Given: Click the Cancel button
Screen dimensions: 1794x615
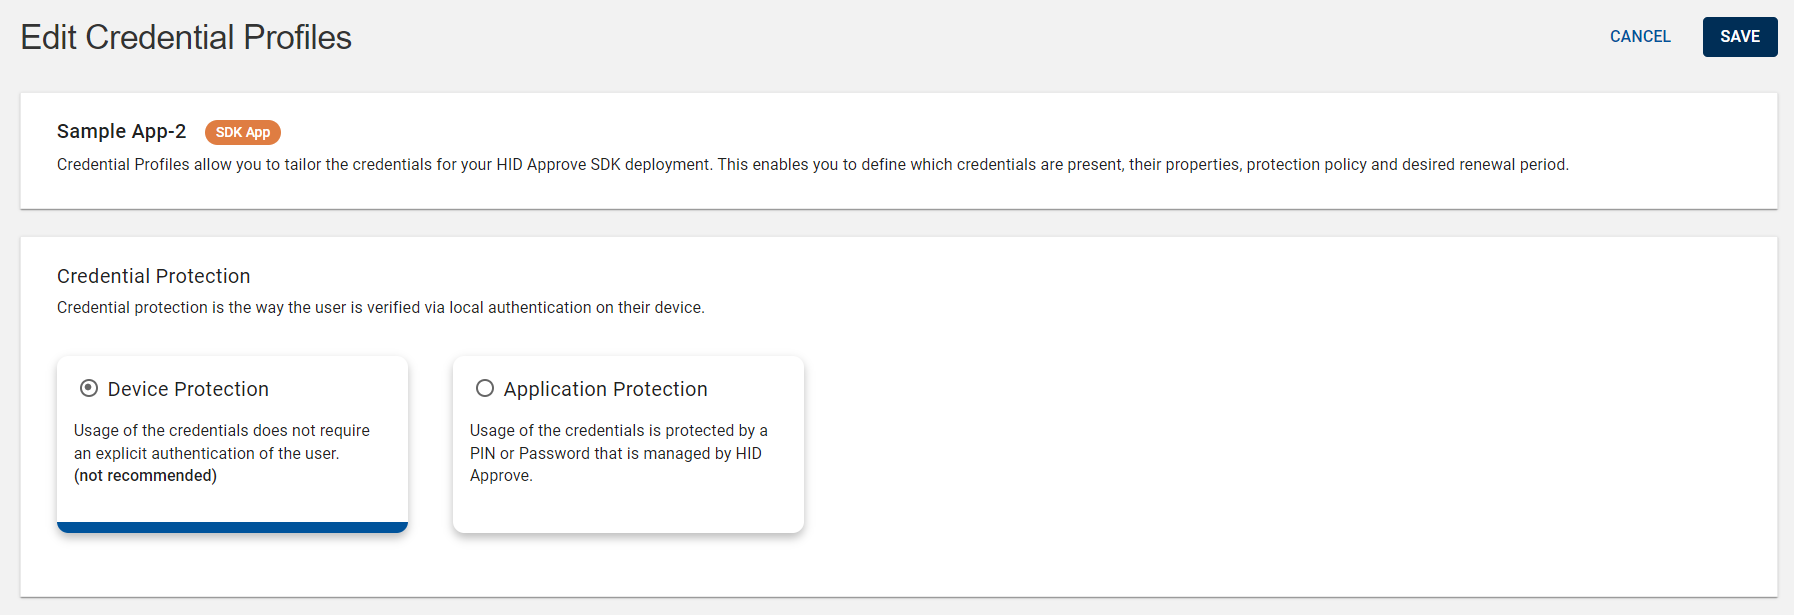Looking at the screenshot, I should (x=1639, y=37).
